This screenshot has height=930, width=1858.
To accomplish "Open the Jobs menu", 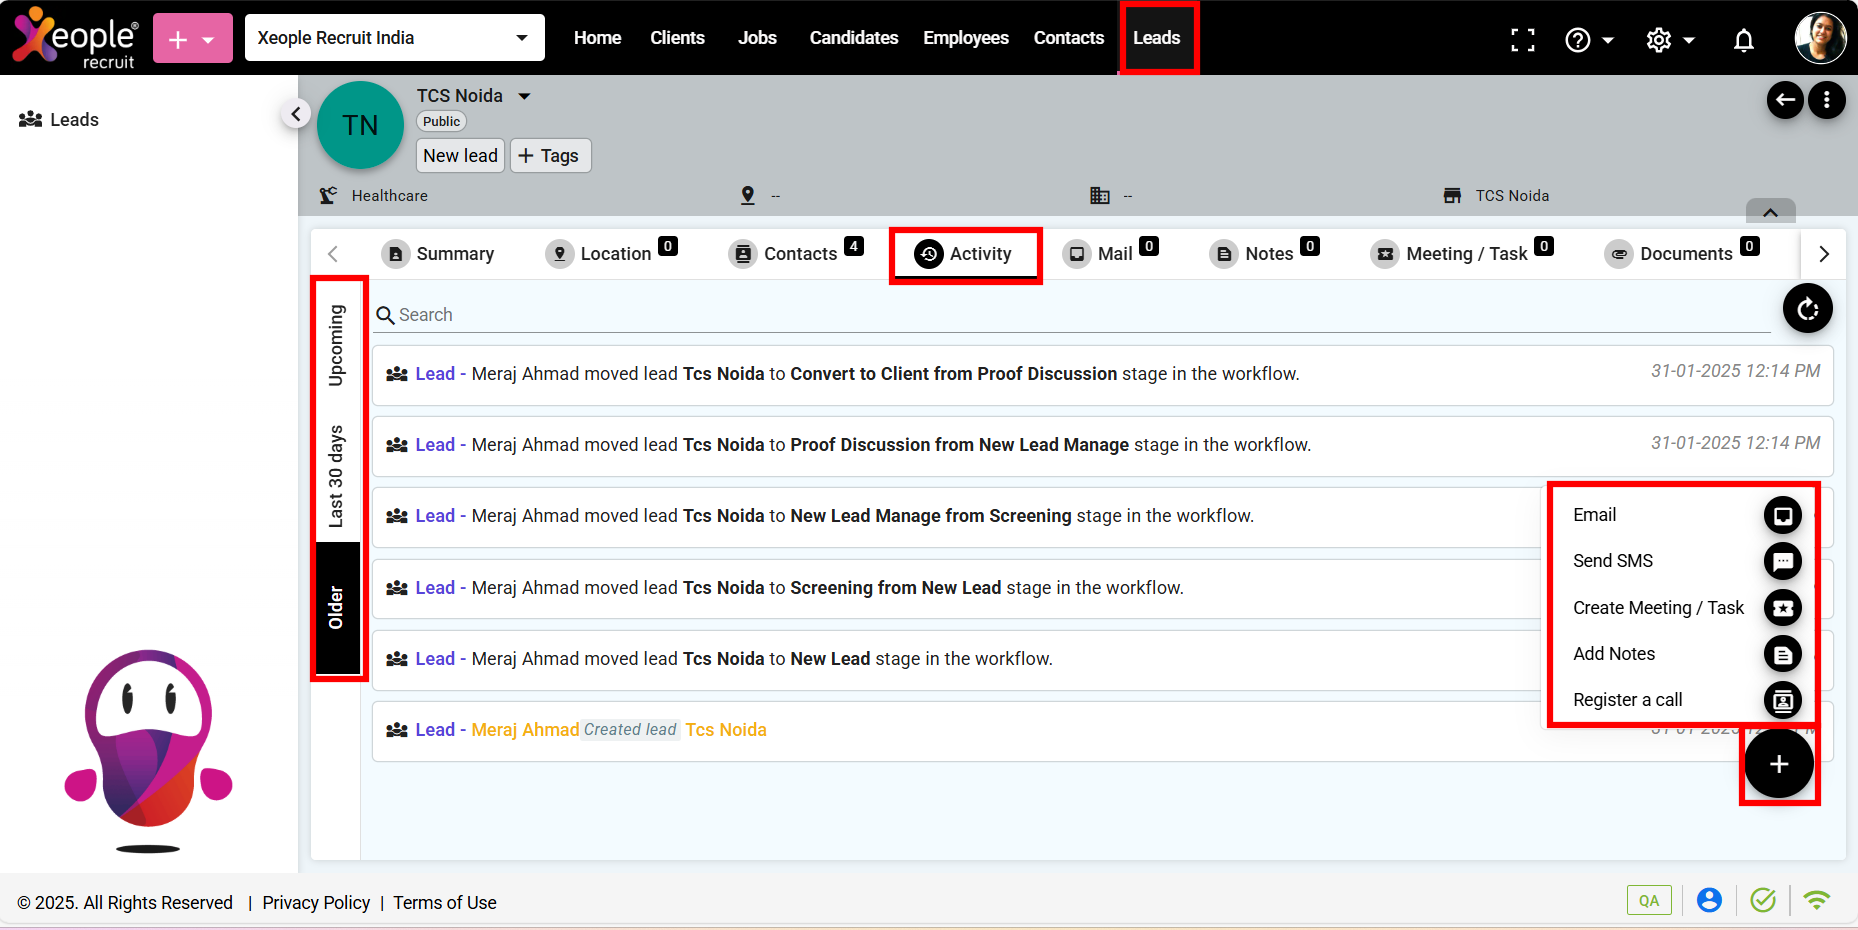I will (757, 38).
